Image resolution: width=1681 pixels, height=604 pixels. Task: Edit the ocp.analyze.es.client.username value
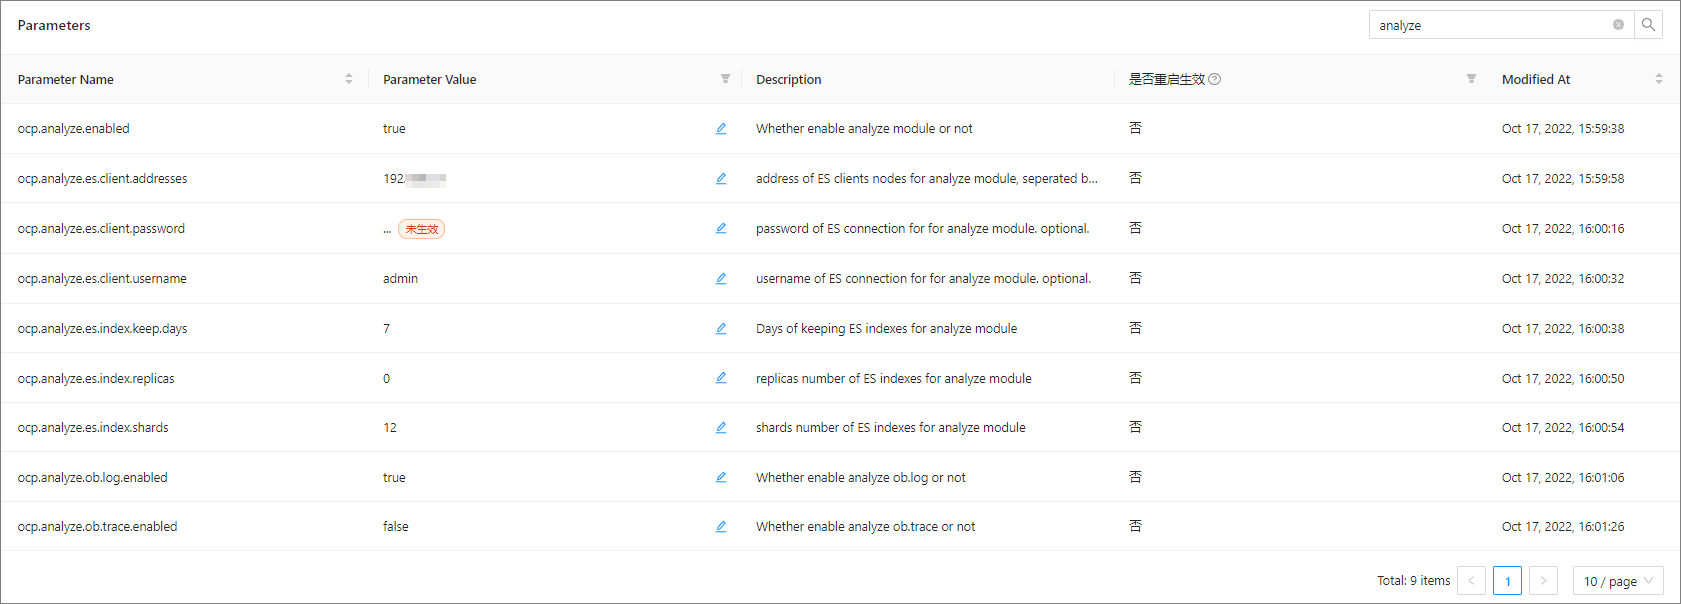(x=721, y=279)
